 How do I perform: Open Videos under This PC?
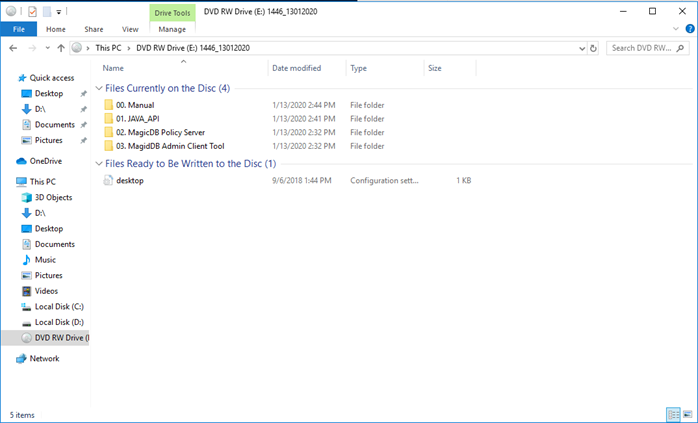point(46,291)
